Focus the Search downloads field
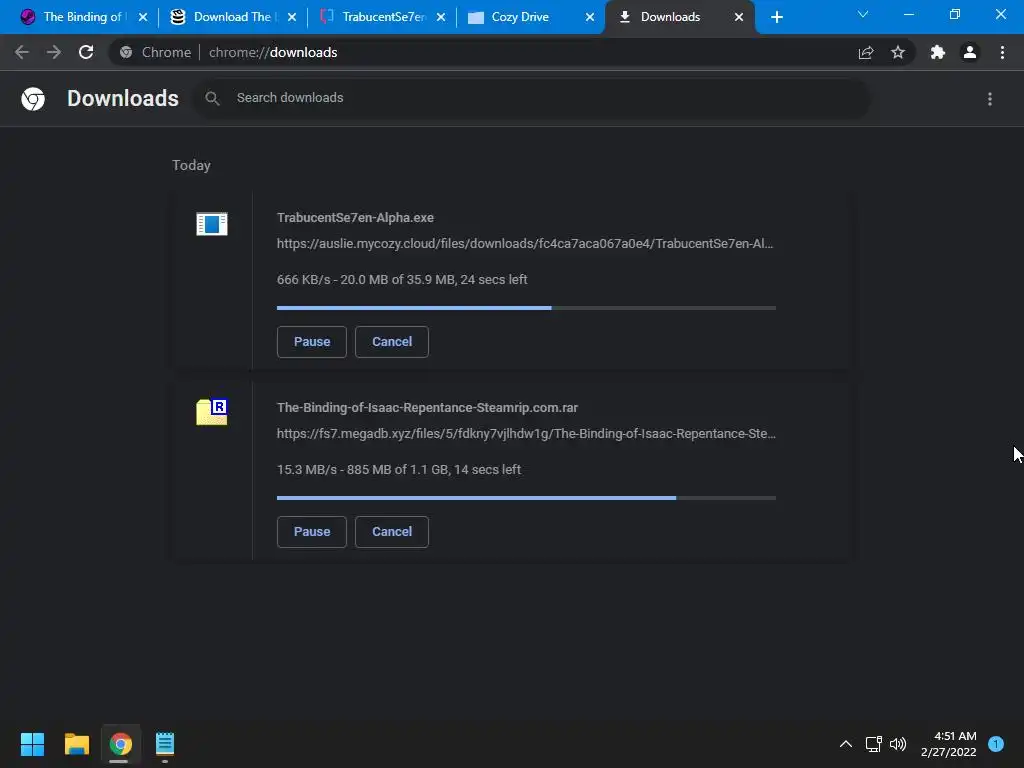Image resolution: width=1024 pixels, height=768 pixels. pyautogui.click(x=530, y=98)
